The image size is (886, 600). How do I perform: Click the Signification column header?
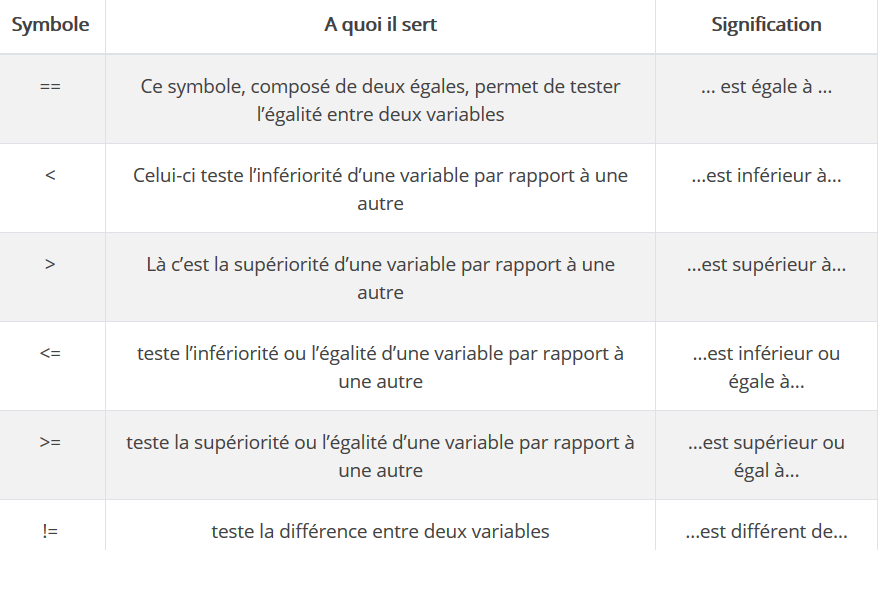766,24
